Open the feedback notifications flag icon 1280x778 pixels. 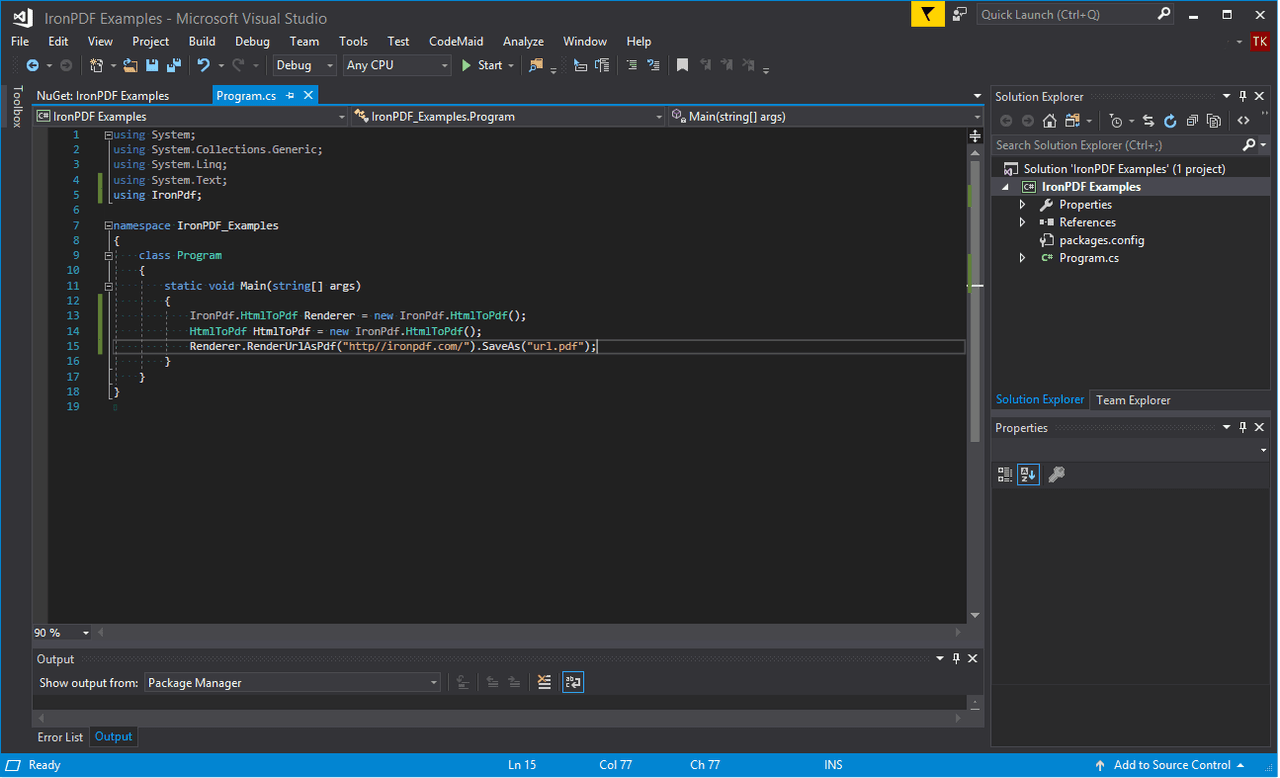point(928,14)
